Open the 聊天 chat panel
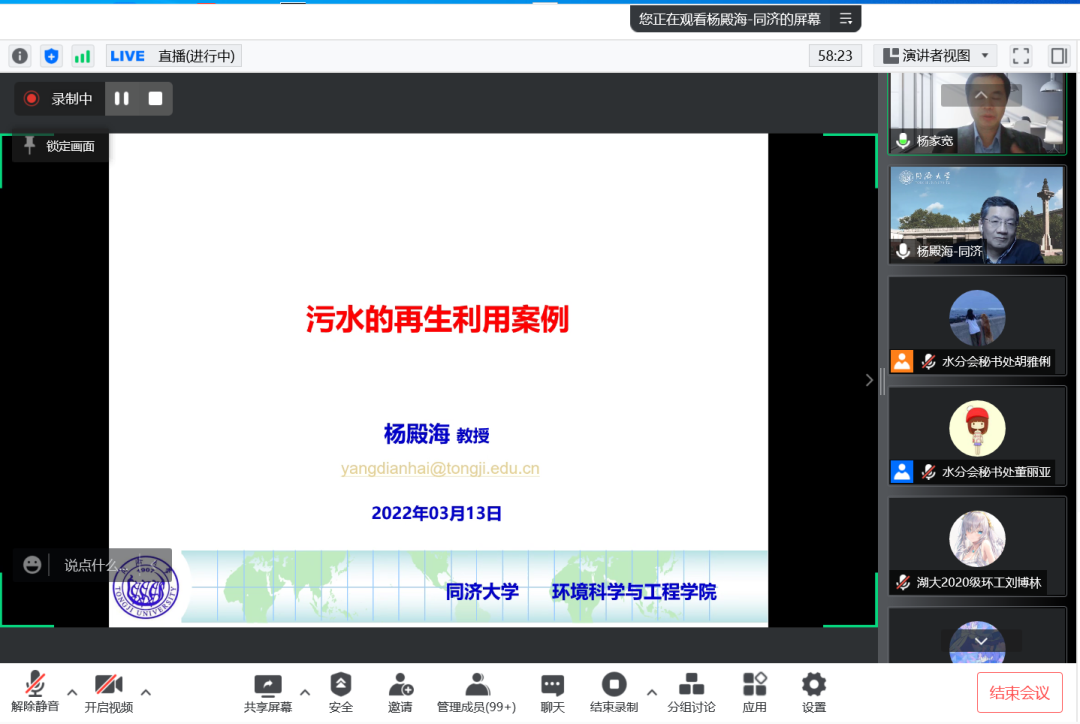Viewport: 1080px width, 724px height. (552, 692)
